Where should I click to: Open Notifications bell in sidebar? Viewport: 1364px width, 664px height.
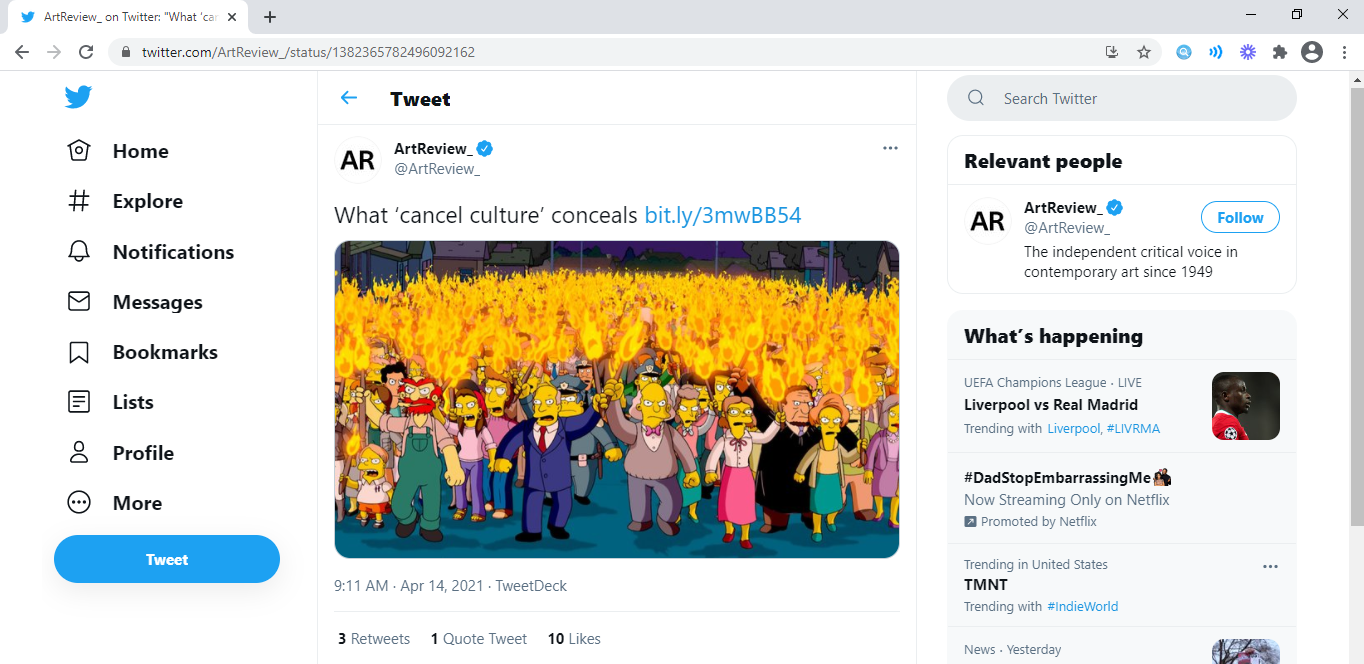coord(79,252)
